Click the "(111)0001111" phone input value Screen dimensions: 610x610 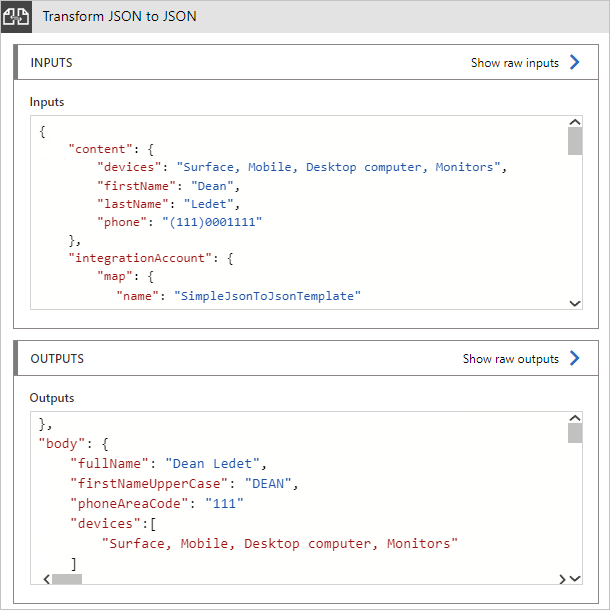tap(218, 222)
